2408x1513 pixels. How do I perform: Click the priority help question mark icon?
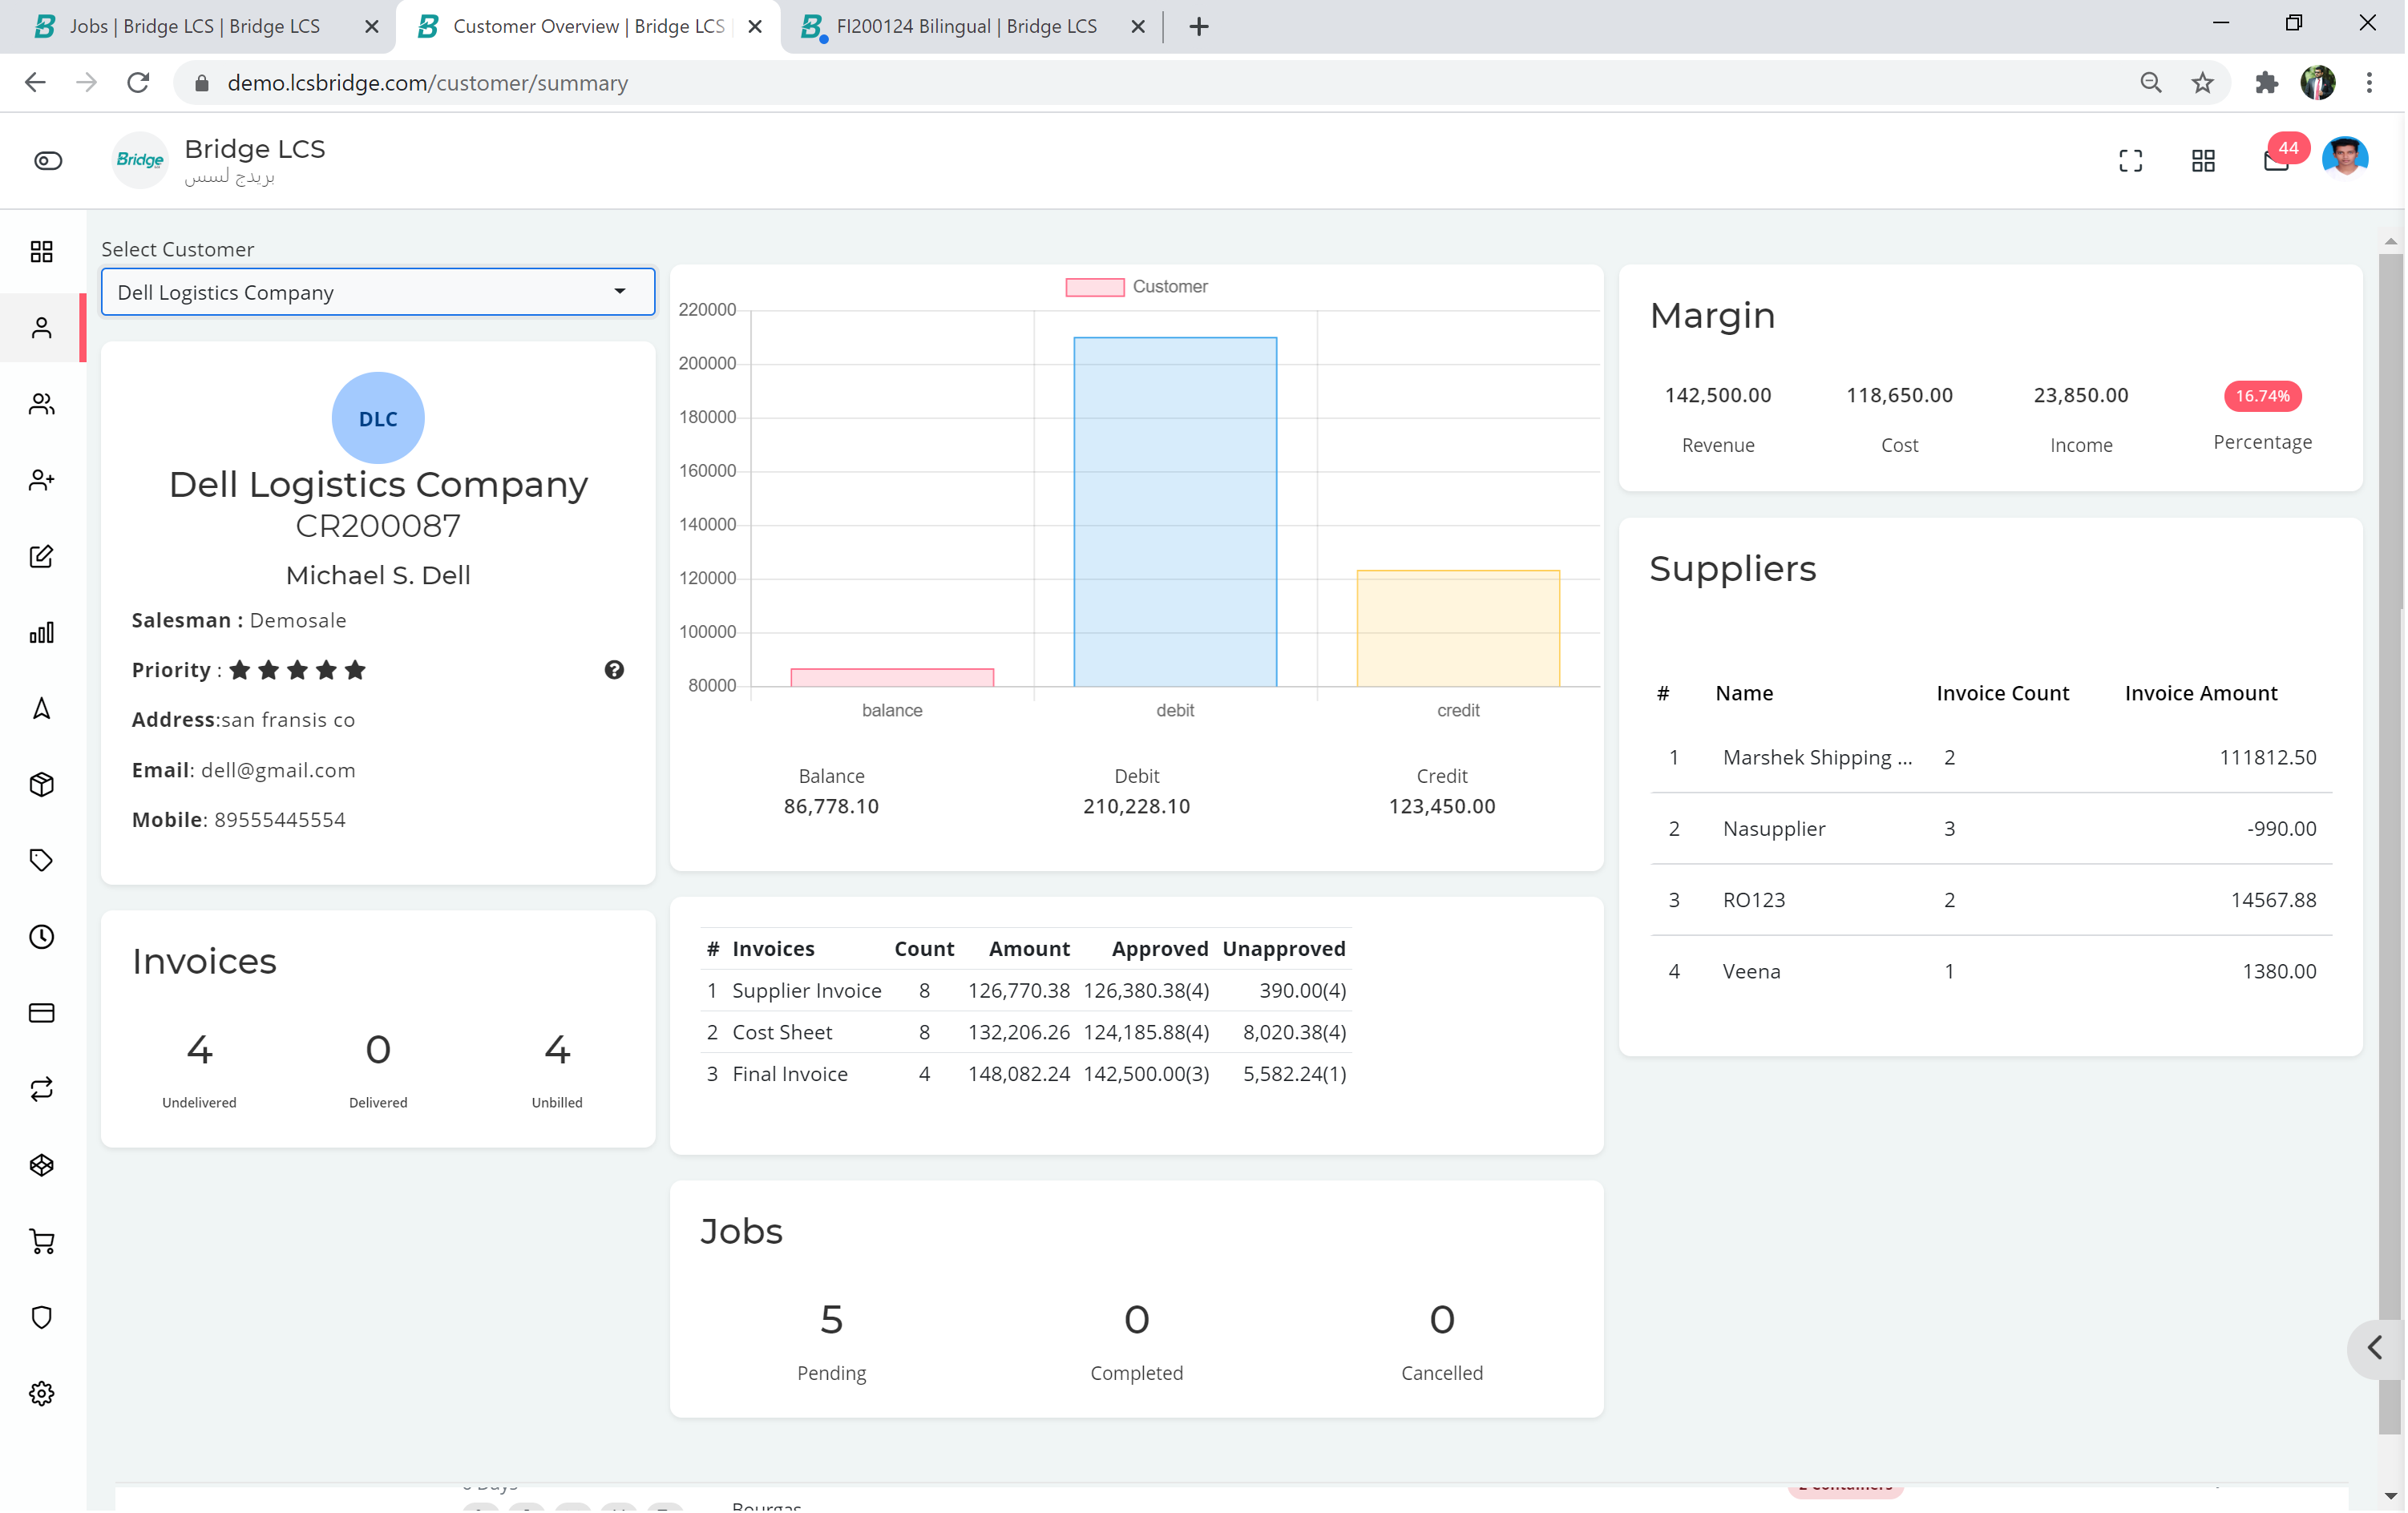[x=614, y=670]
